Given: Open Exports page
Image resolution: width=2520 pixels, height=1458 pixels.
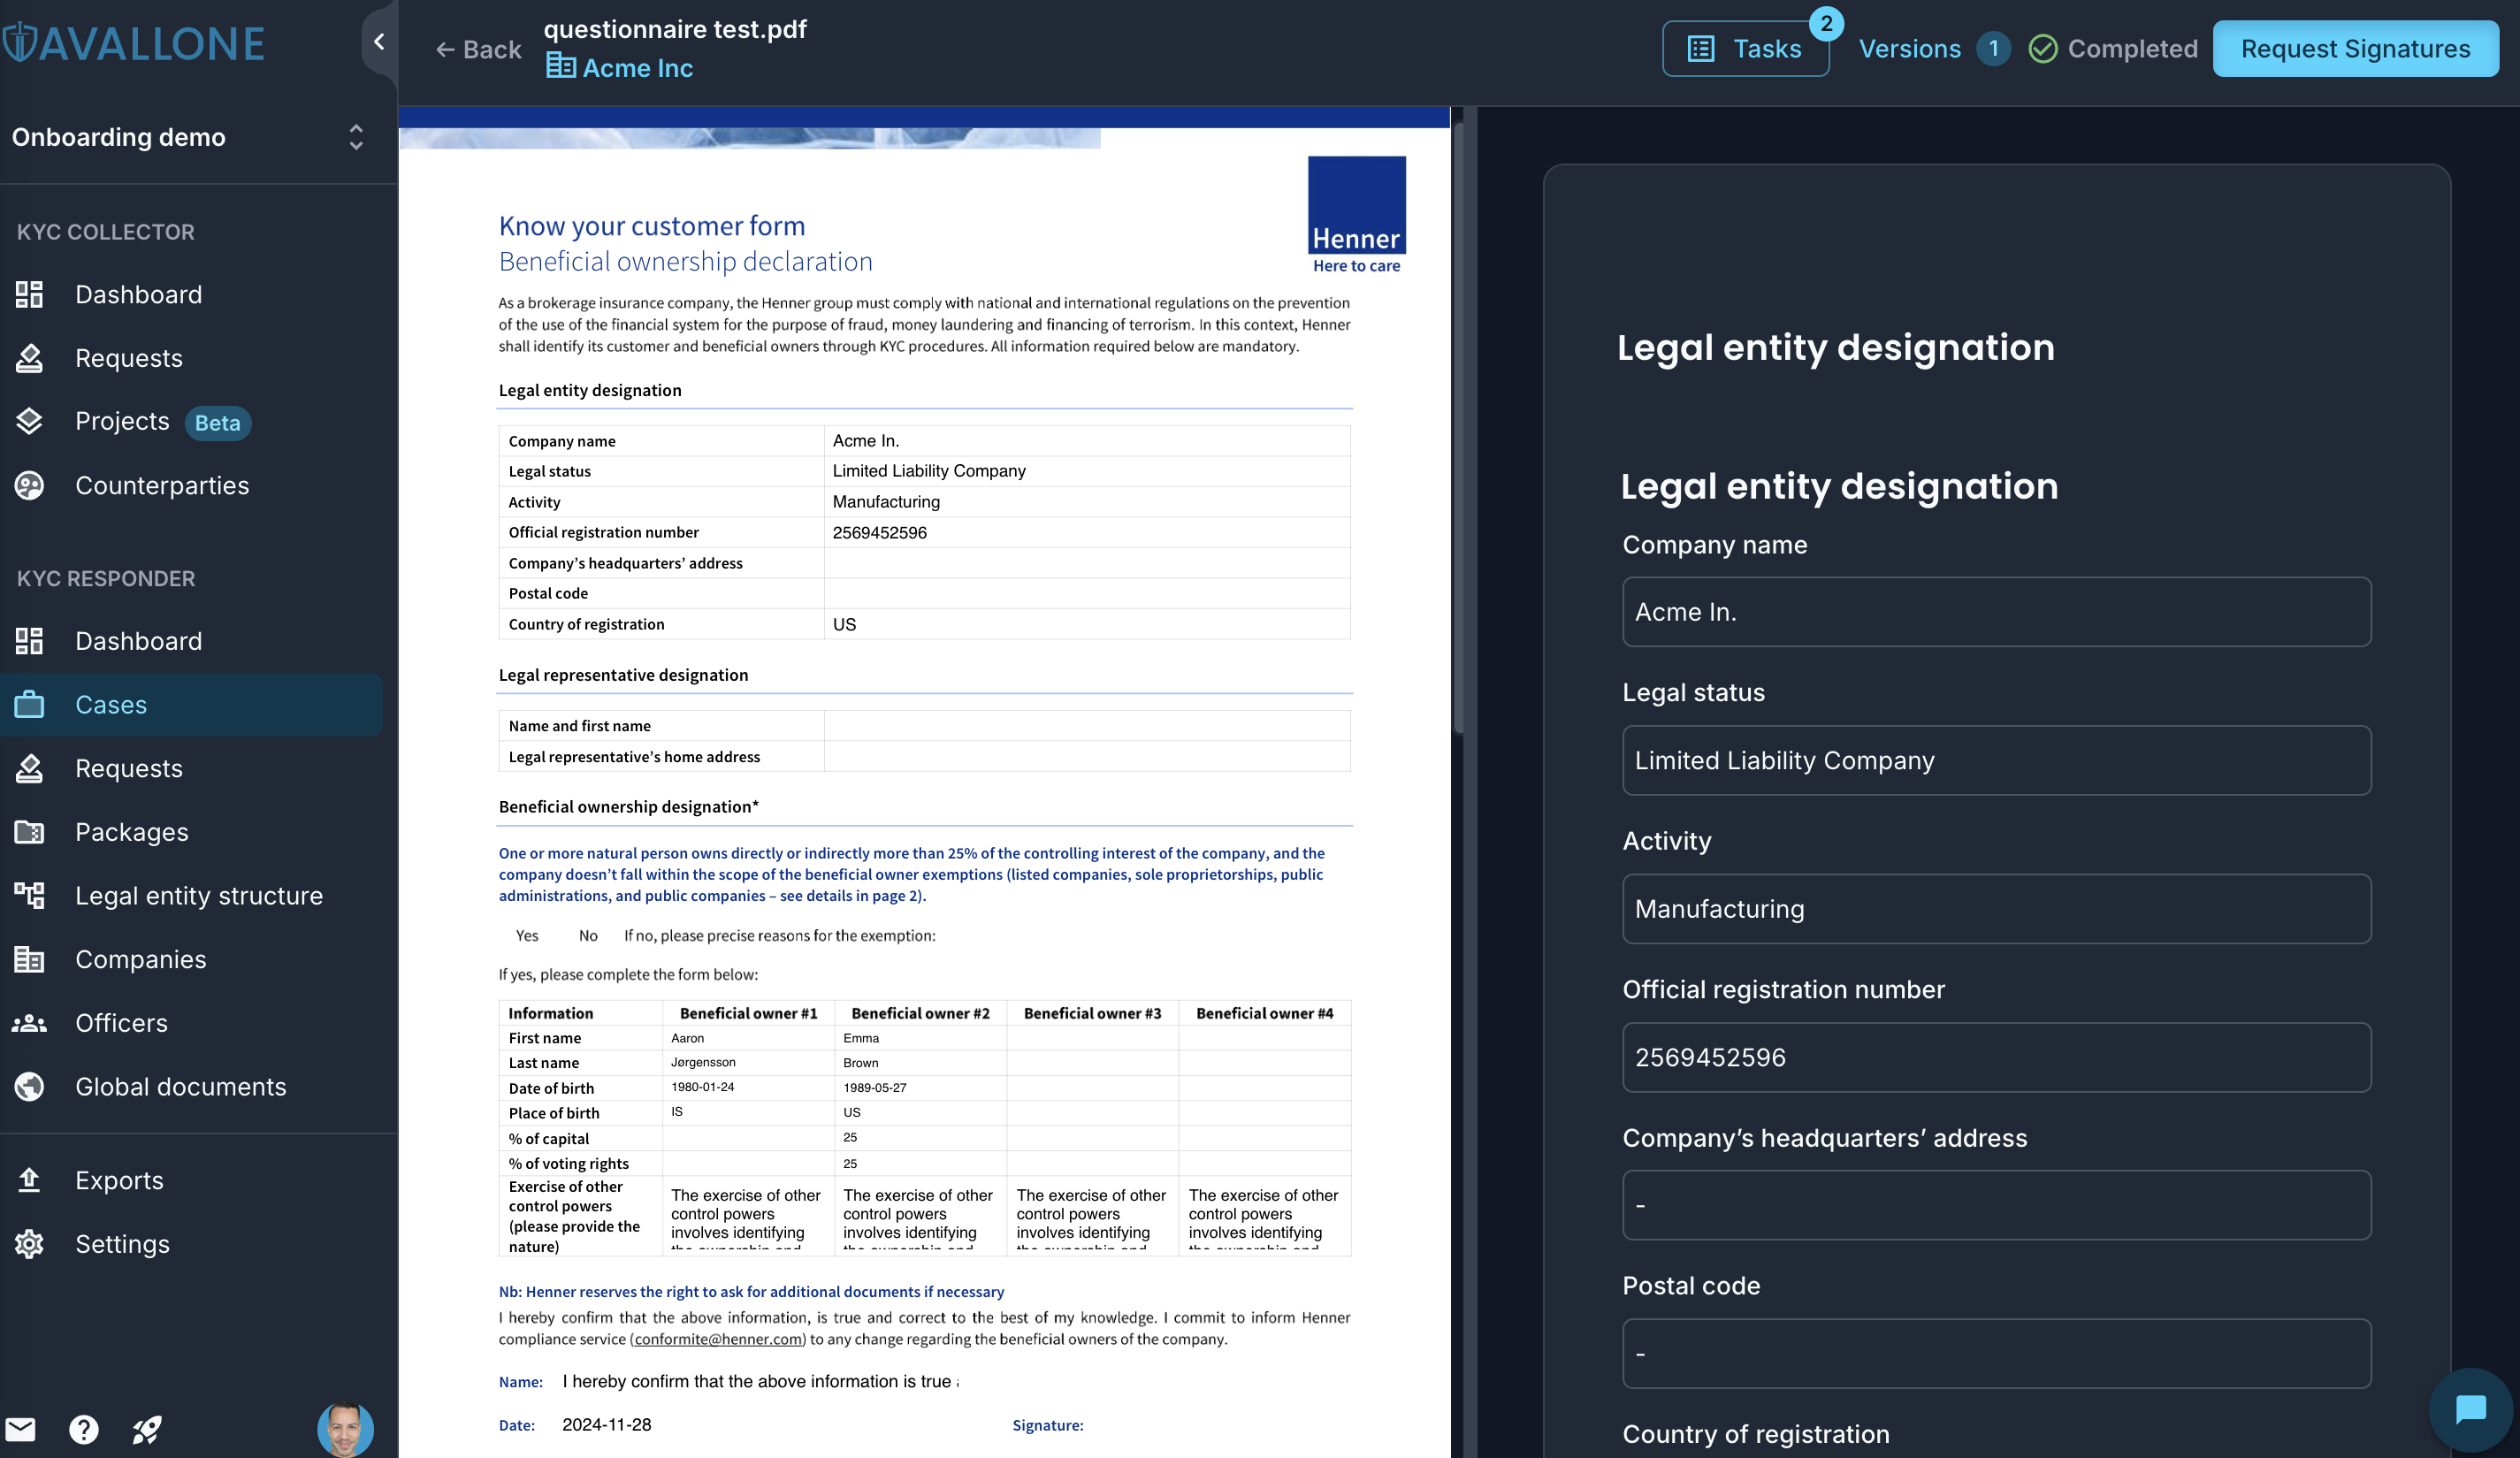Looking at the screenshot, I should (x=119, y=1180).
